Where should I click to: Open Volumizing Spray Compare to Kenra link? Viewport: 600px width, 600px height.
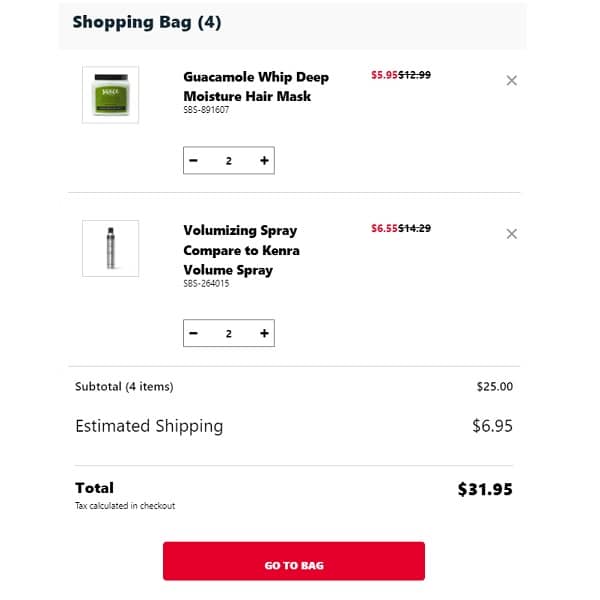pyautogui.click(x=241, y=250)
